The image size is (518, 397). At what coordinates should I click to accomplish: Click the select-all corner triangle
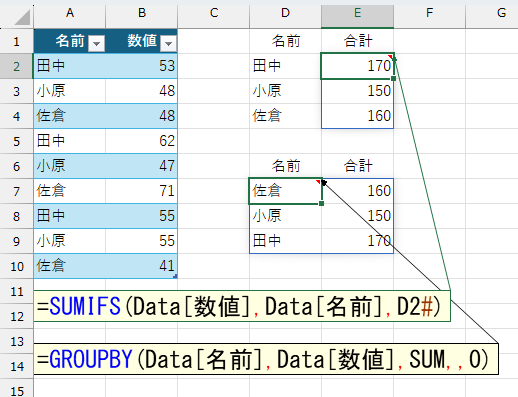pyautogui.click(x=22, y=17)
